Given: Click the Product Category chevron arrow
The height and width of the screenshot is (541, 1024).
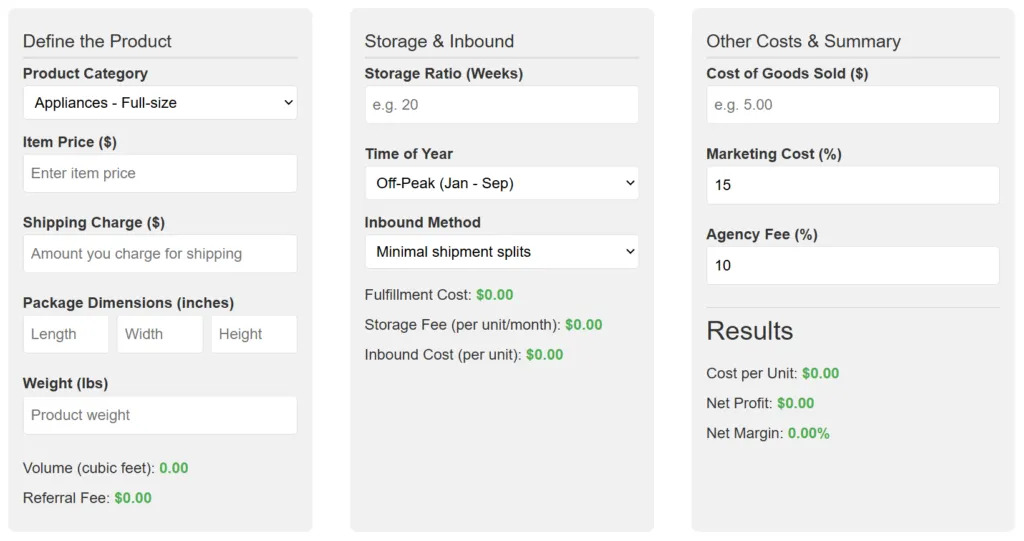Looking at the screenshot, I should (288, 103).
